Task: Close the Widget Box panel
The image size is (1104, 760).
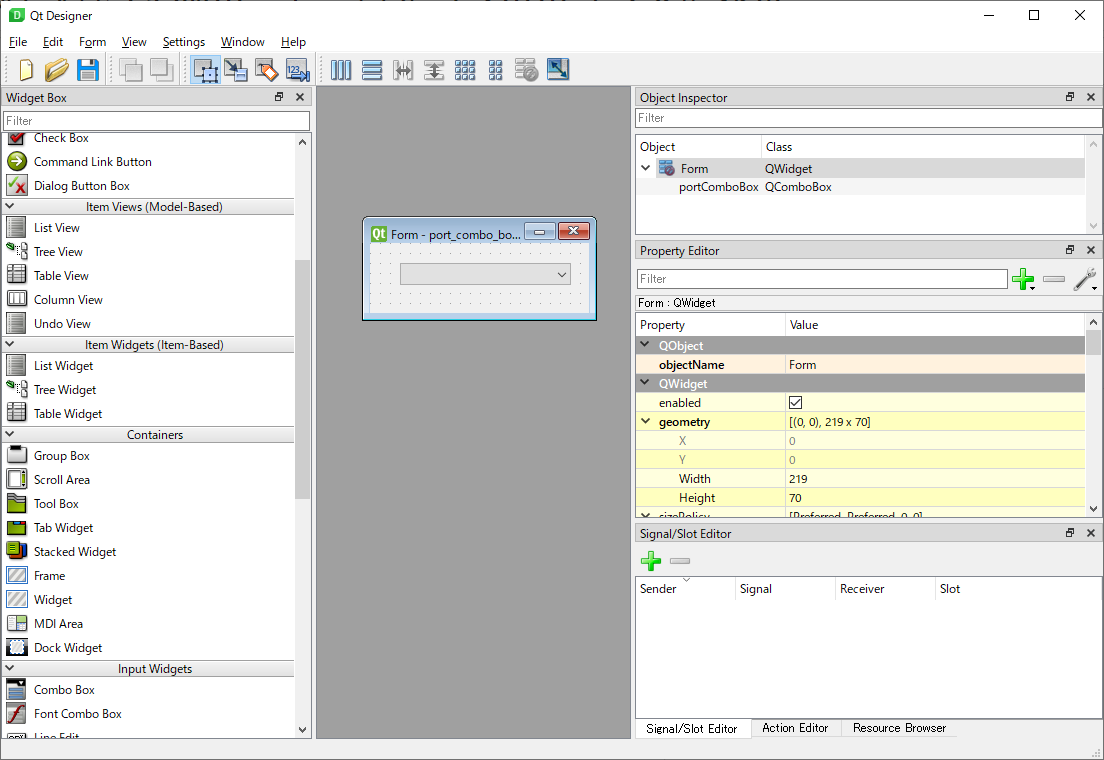Action: (300, 97)
